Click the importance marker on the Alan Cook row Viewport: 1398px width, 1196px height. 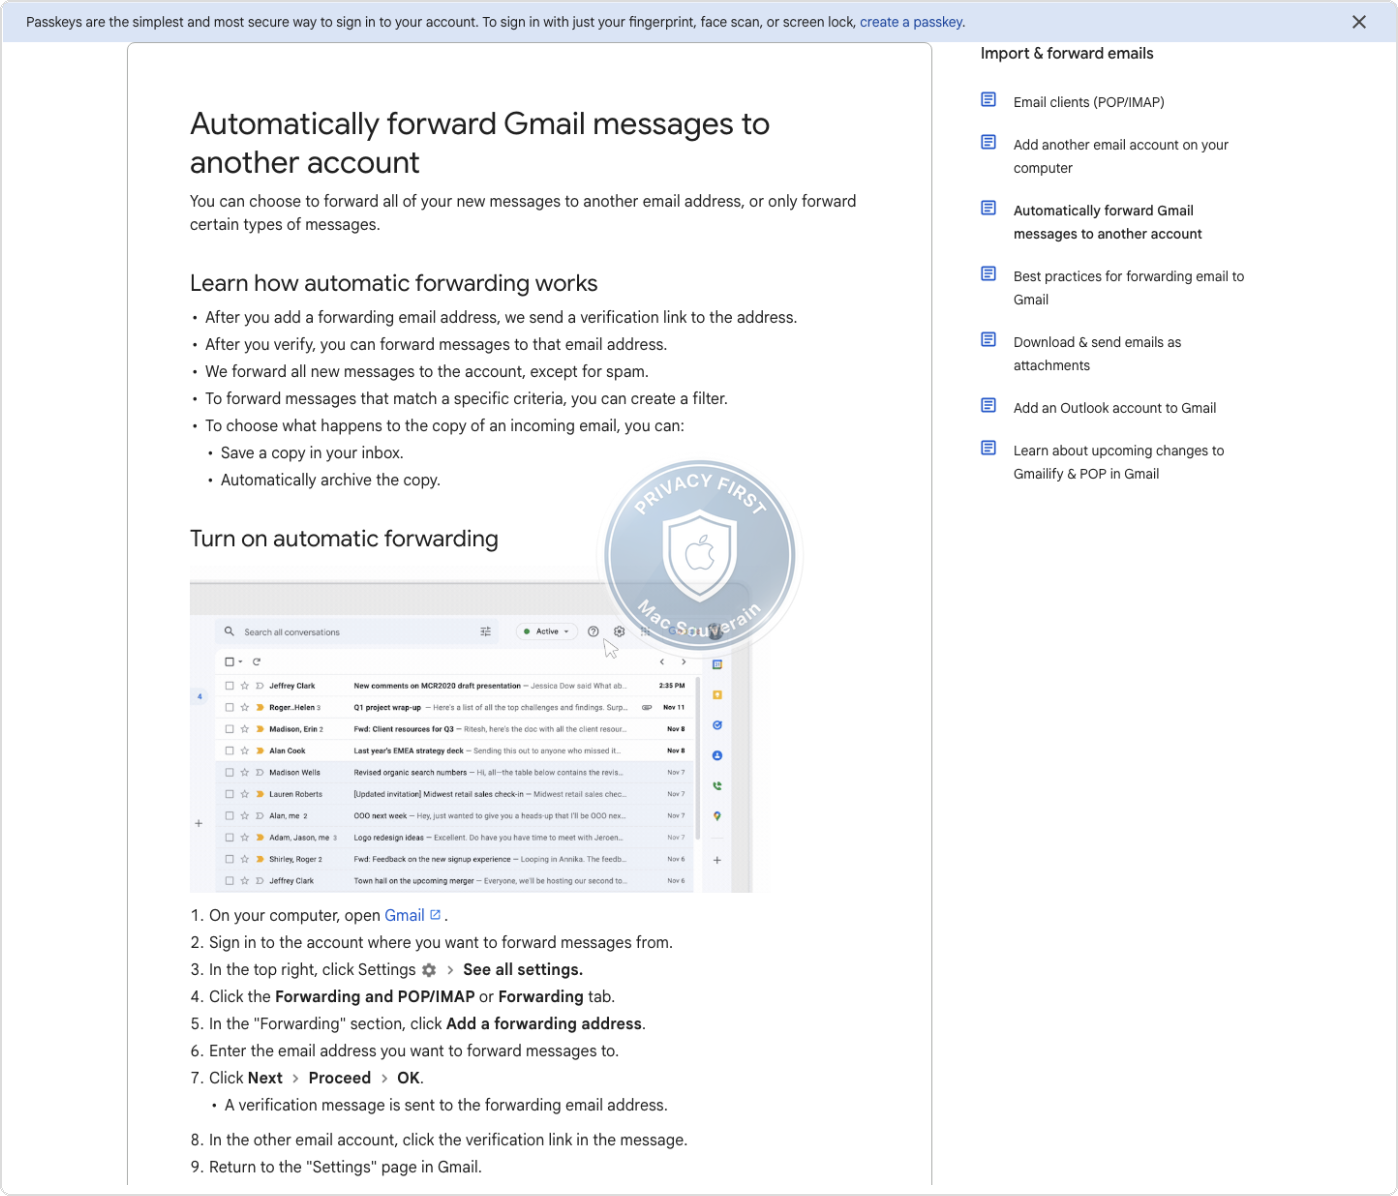click(260, 750)
